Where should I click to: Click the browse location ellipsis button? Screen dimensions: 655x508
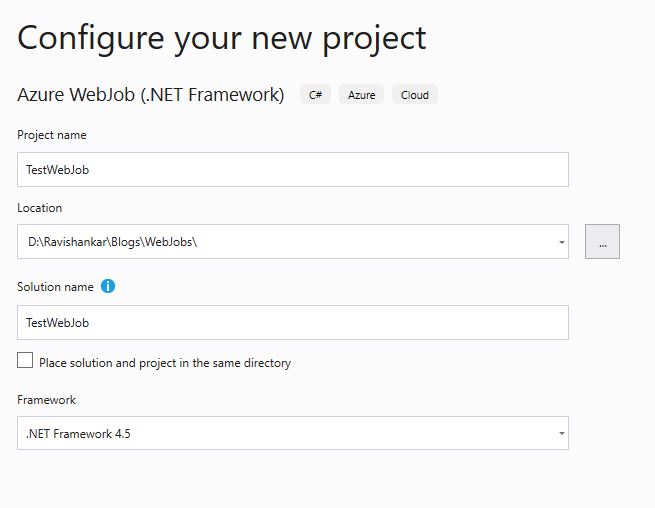click(602, 241)
